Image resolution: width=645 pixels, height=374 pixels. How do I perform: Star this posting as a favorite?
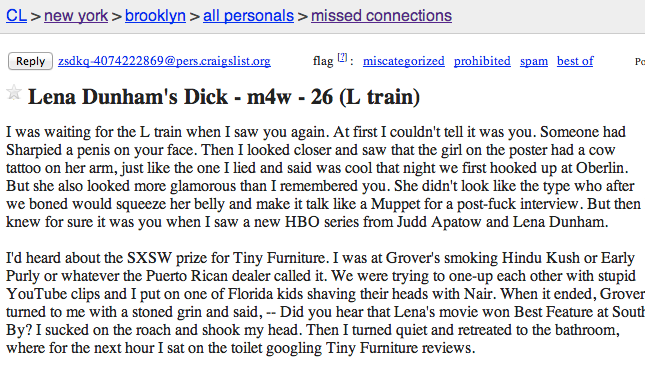14,92
